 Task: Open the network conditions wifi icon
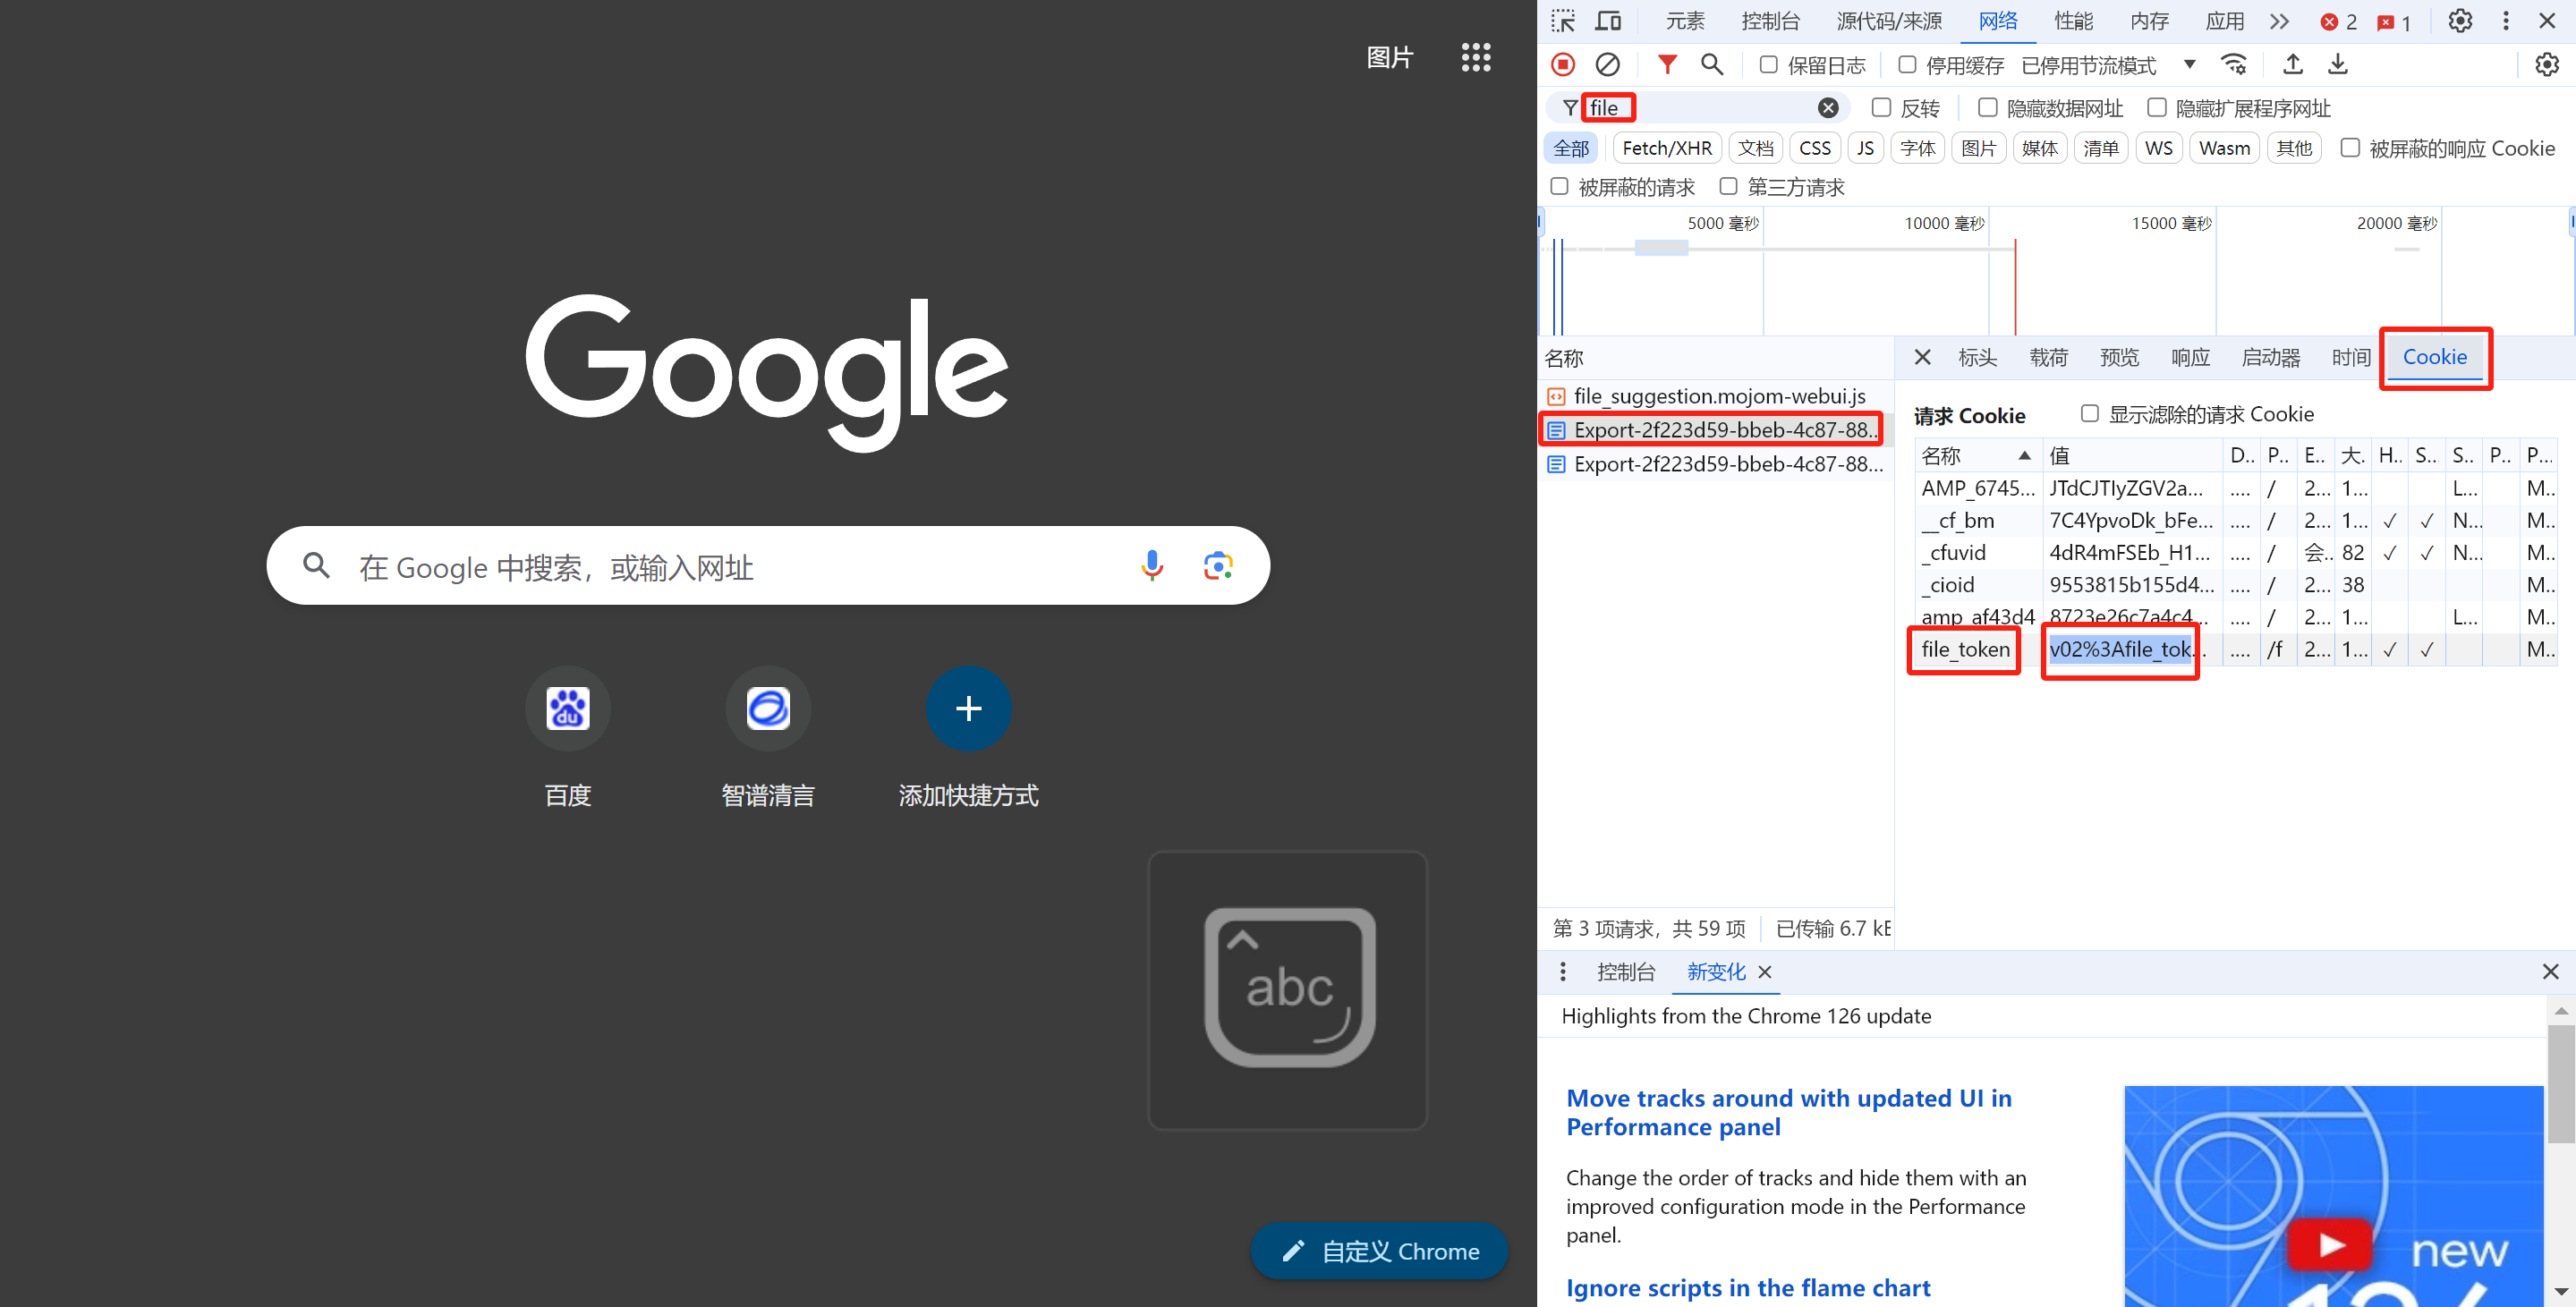point(2234,65)
